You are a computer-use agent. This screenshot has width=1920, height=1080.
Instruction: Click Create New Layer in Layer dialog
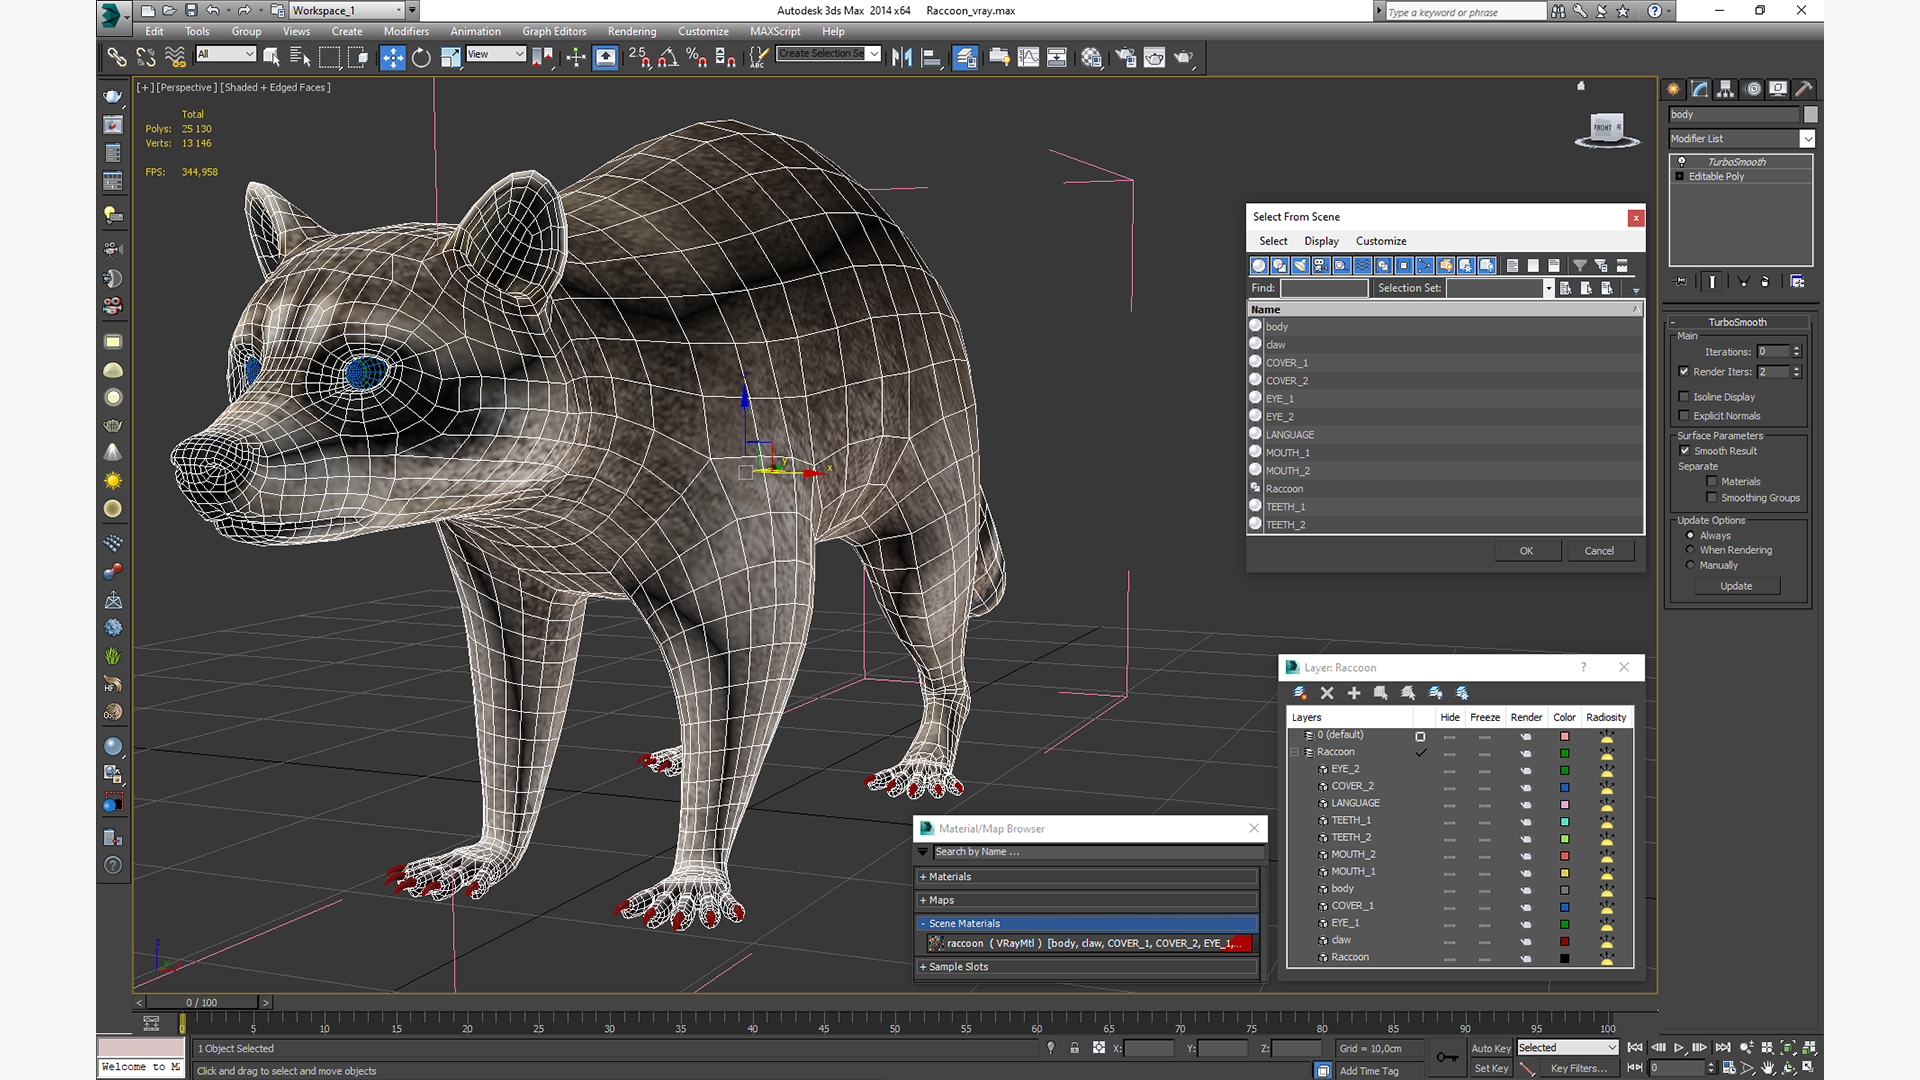[1300, 692]
